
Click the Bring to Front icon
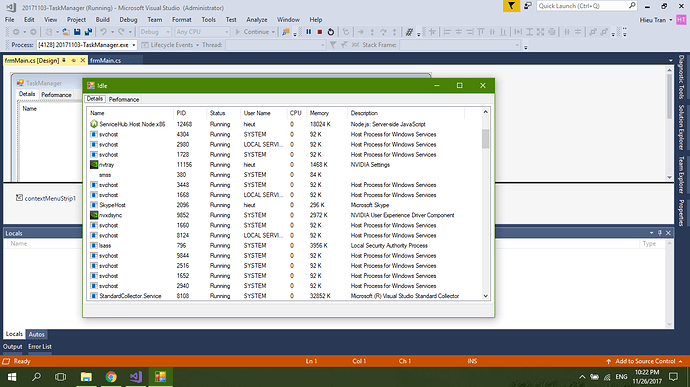coord(593,32)
